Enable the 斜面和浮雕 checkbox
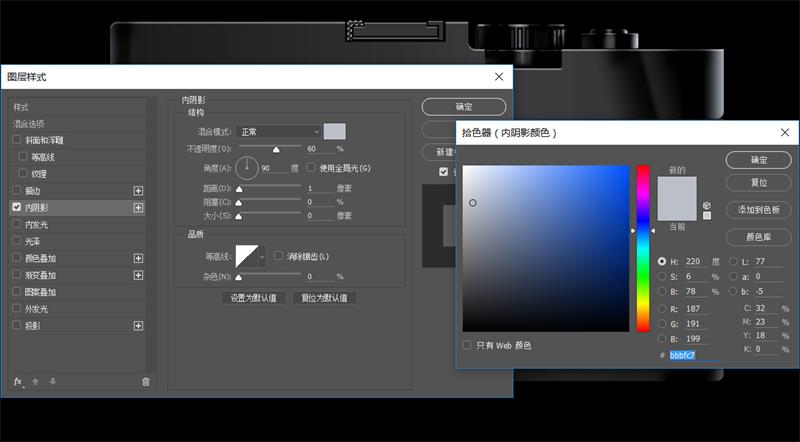Screen dimensions: 800x442 click(16, 140)
